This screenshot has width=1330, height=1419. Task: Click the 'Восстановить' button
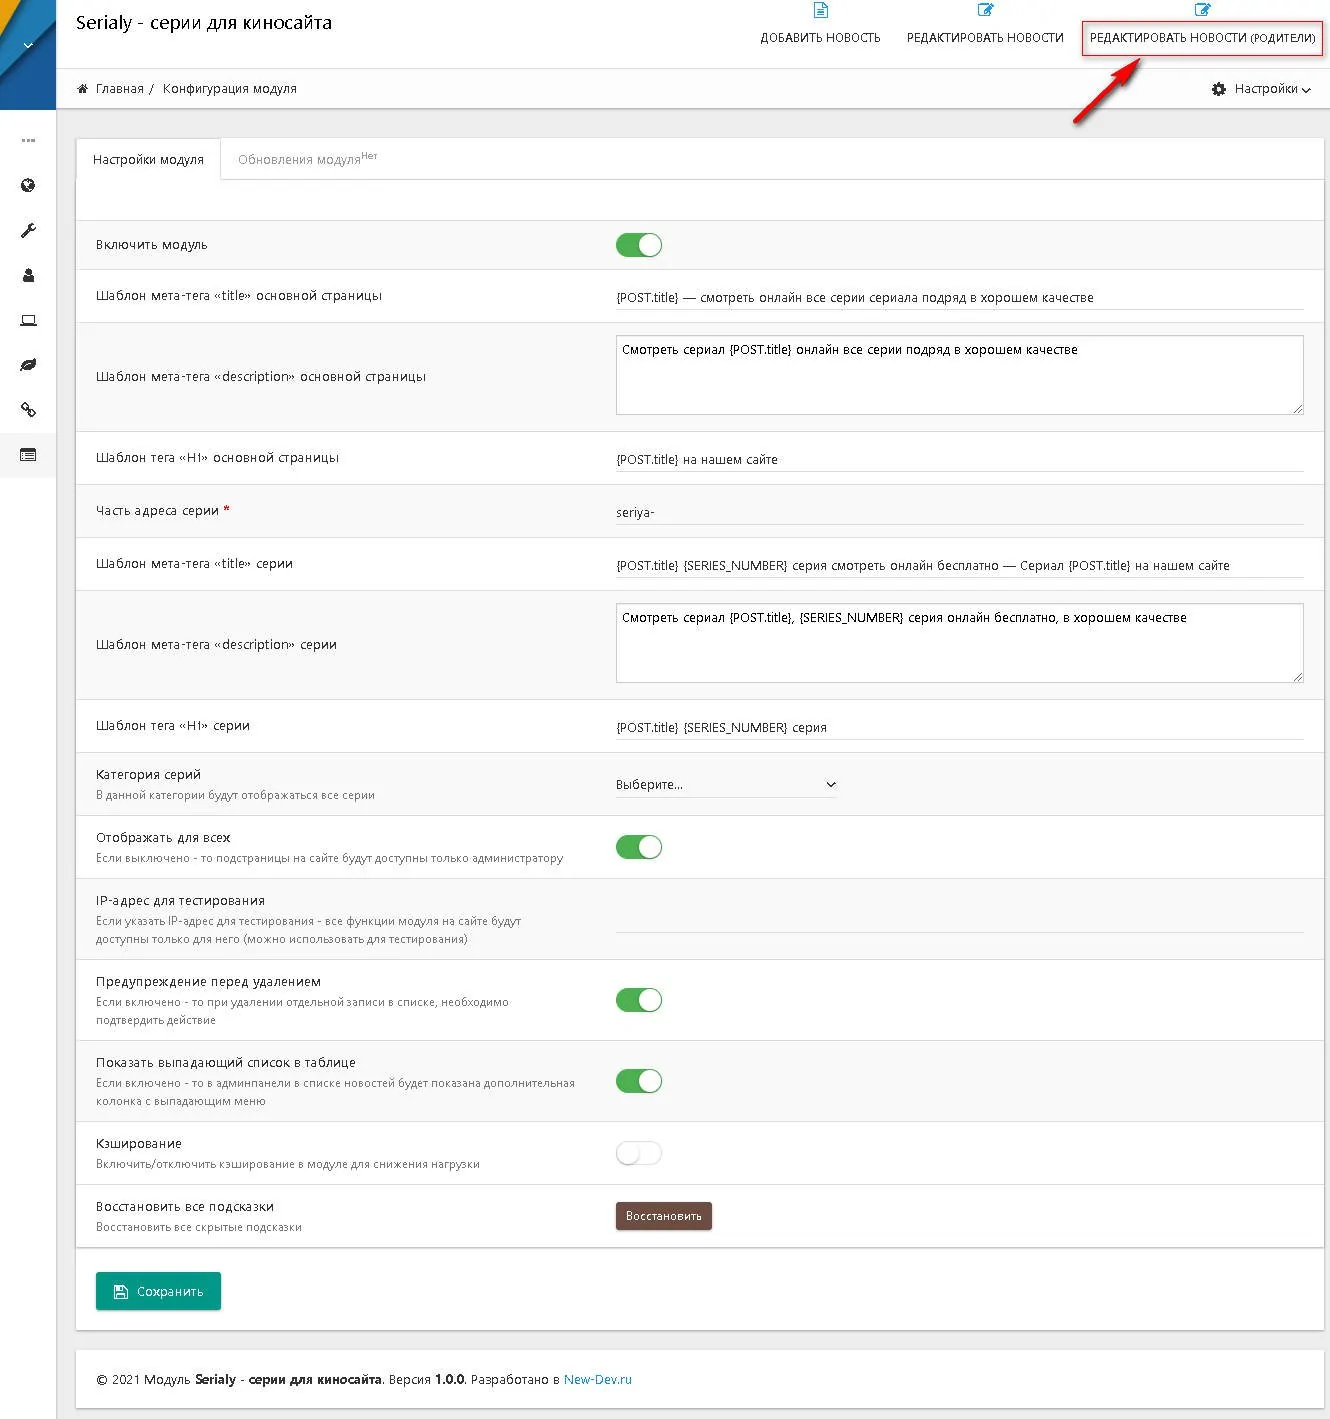(x=663, y=1216)
